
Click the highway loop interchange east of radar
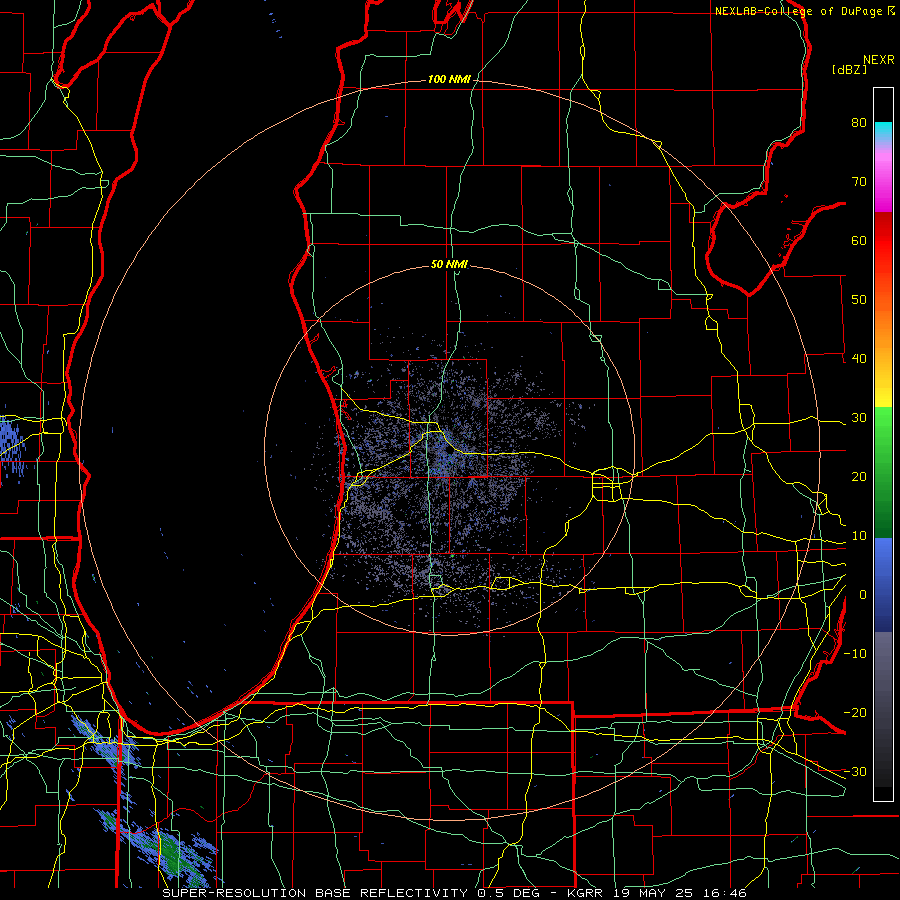point(608,484)
